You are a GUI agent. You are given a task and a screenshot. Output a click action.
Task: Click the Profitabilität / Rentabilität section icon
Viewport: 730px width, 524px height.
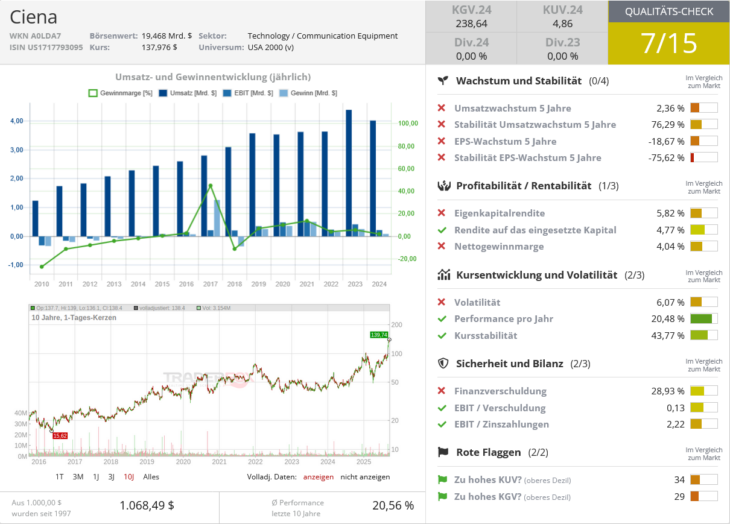(x=444, y=186)
